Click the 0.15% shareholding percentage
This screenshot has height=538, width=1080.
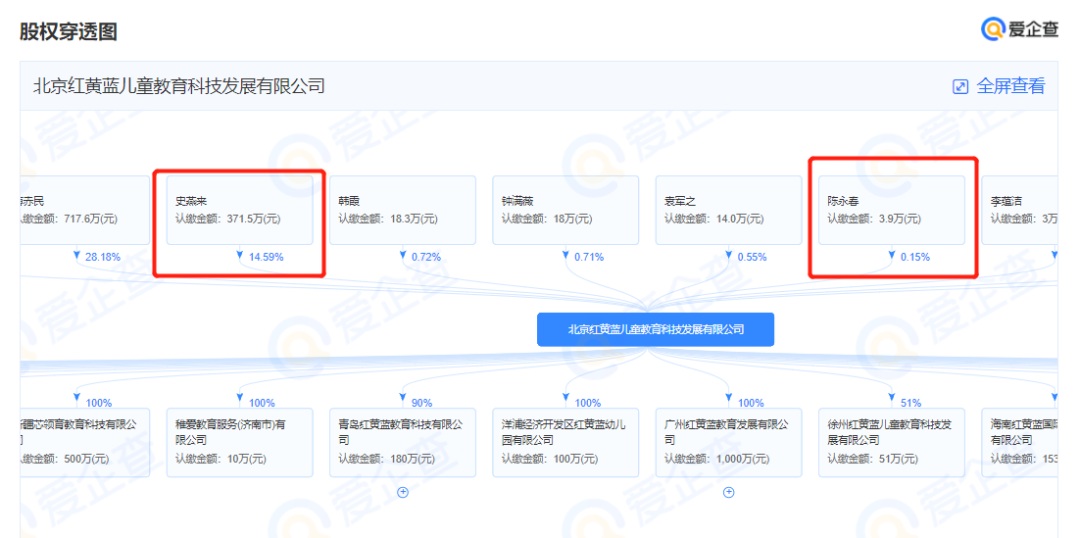915,257
